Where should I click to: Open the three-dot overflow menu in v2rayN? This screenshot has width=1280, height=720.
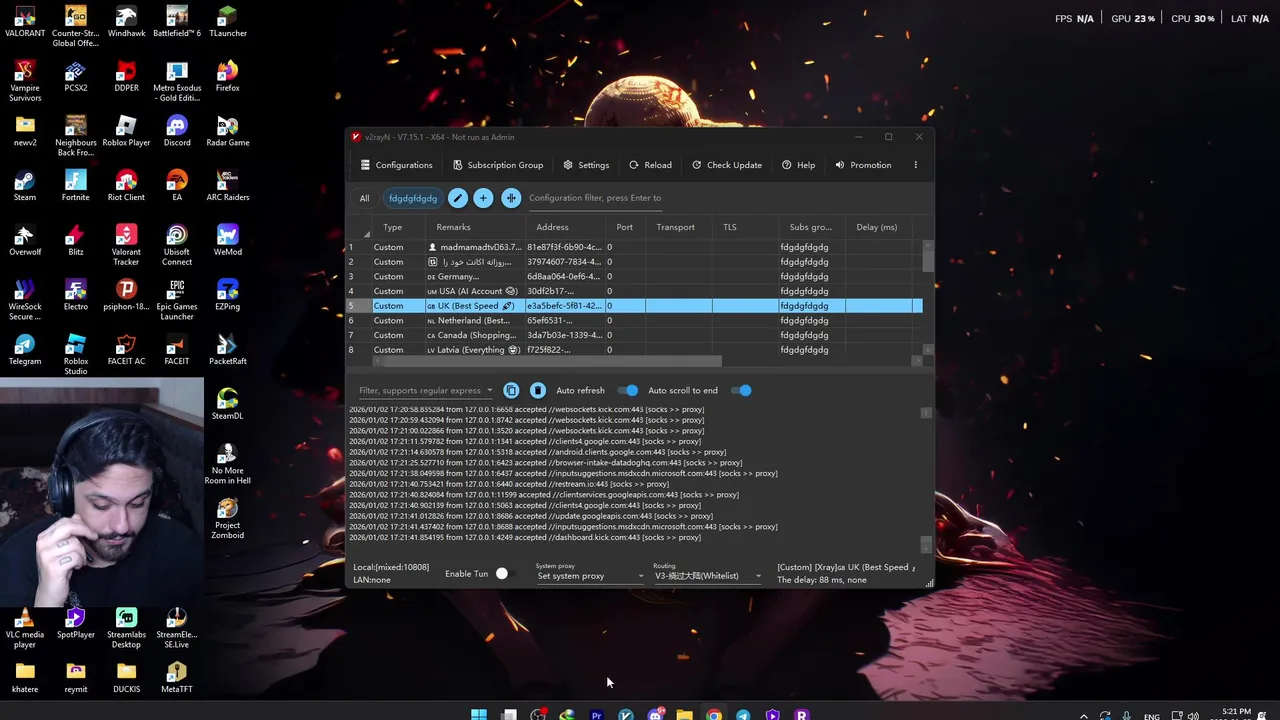(915, 165)
